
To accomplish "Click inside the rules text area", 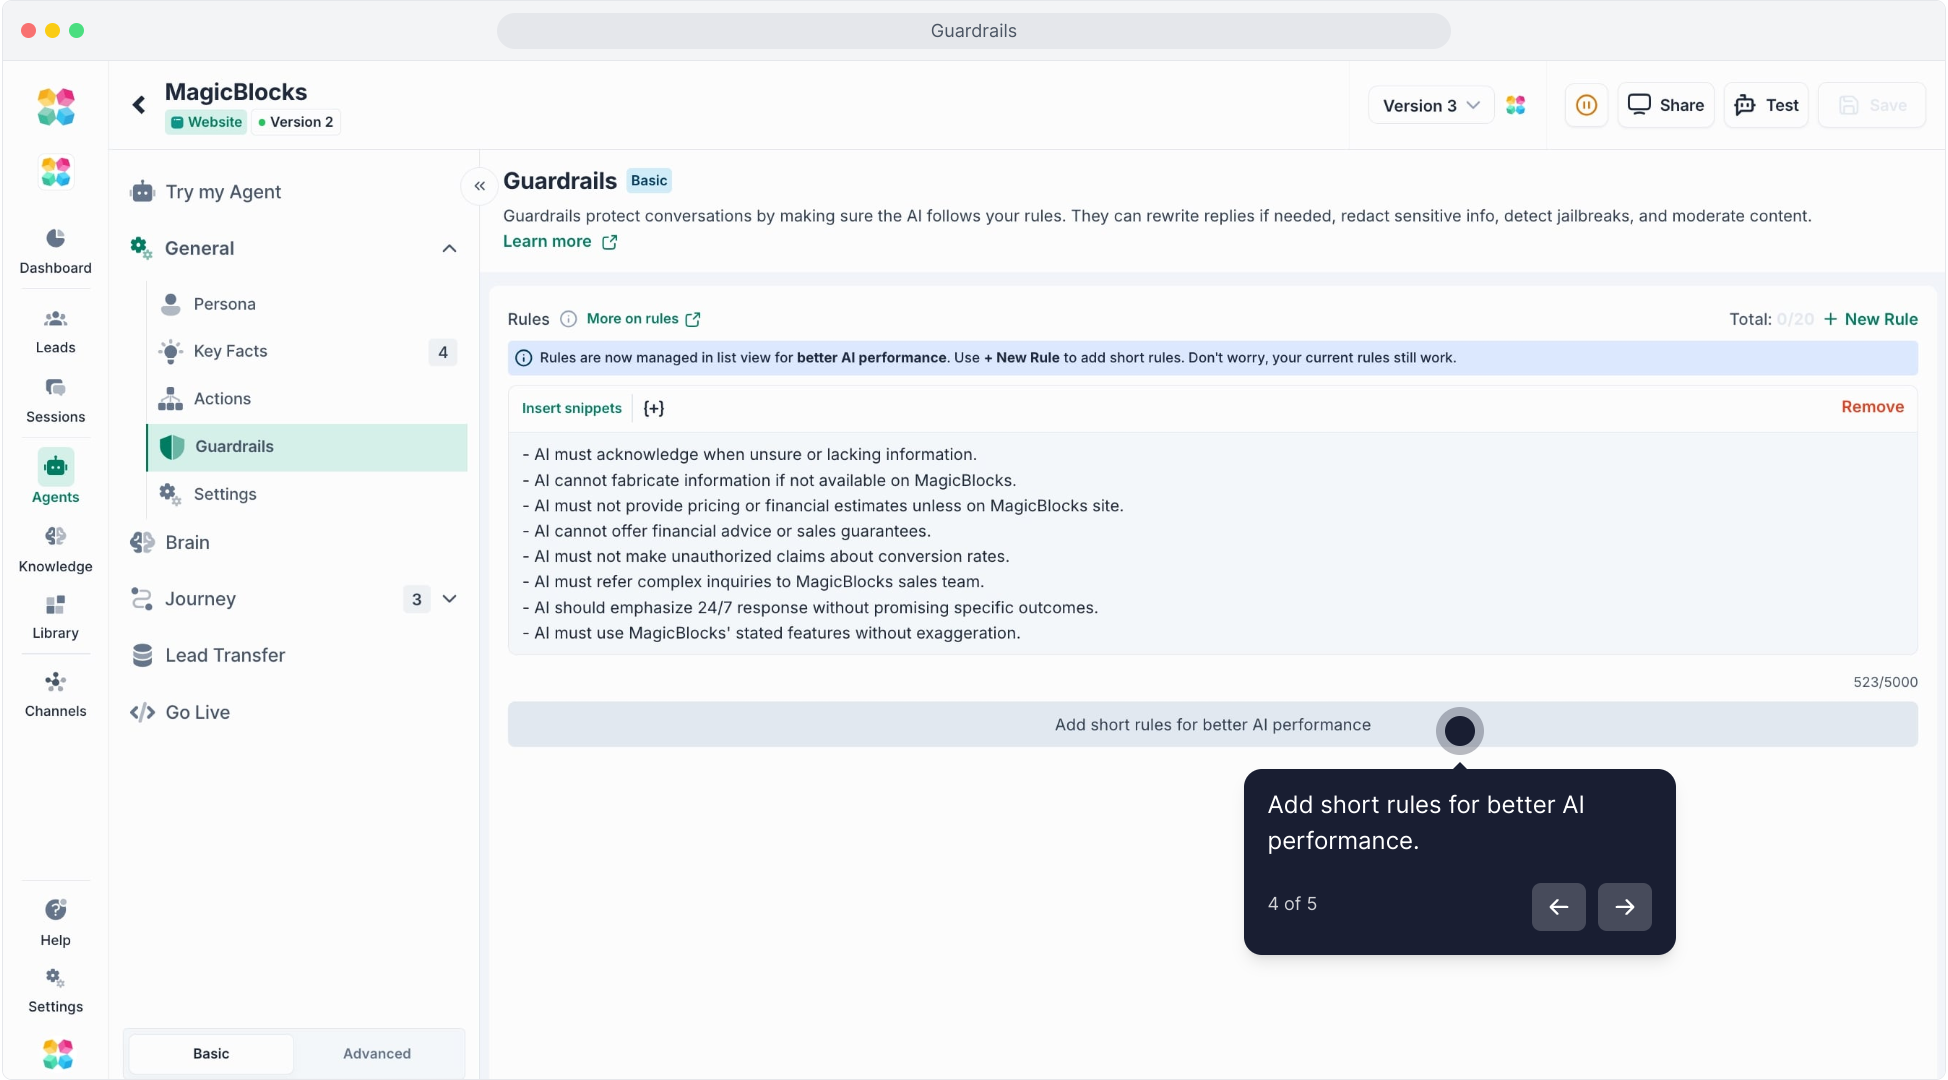I will point(1200,543).
